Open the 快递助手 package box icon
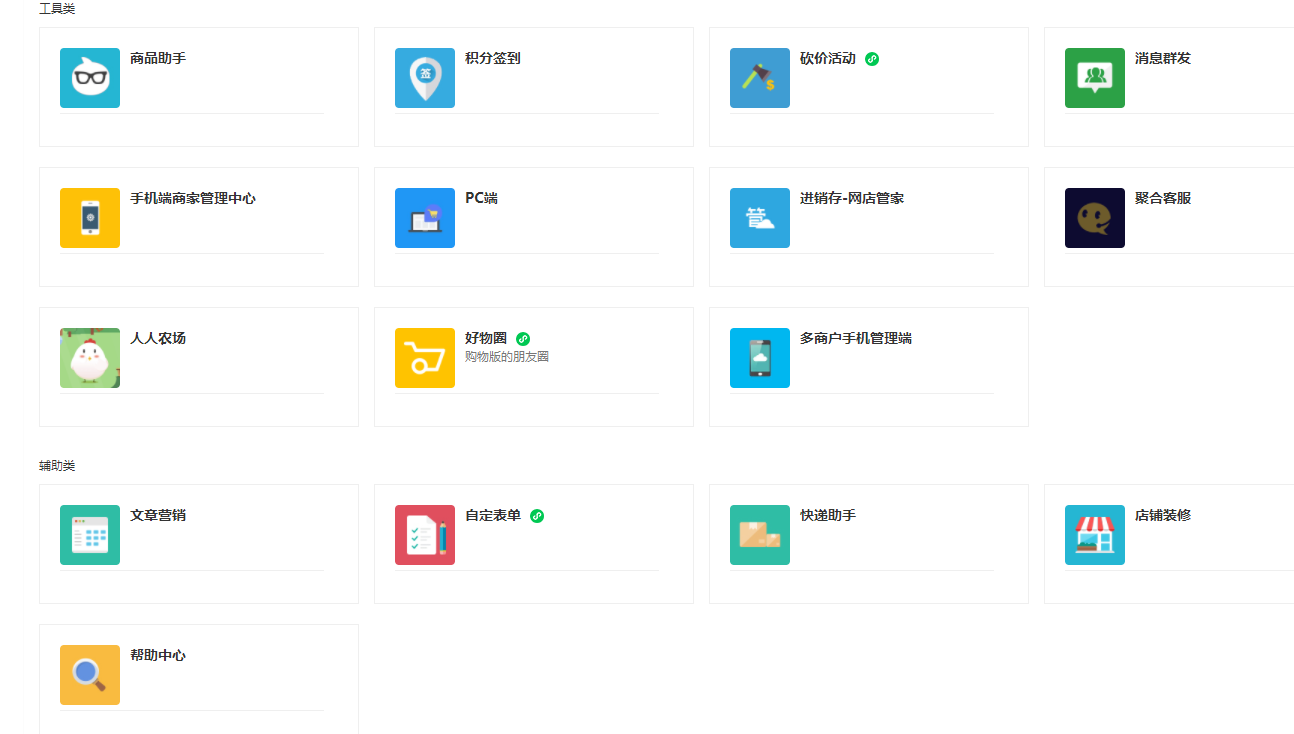Viewport: 1294px width, 734px height. tap(760, 535)
